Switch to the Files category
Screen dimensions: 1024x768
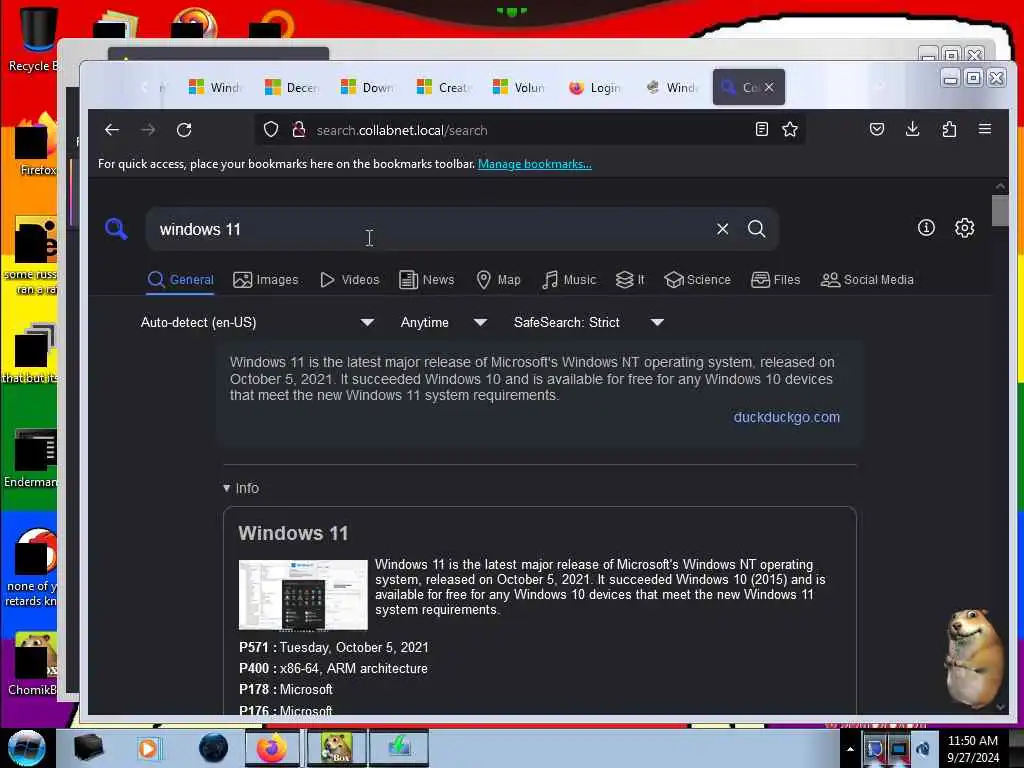775,280
